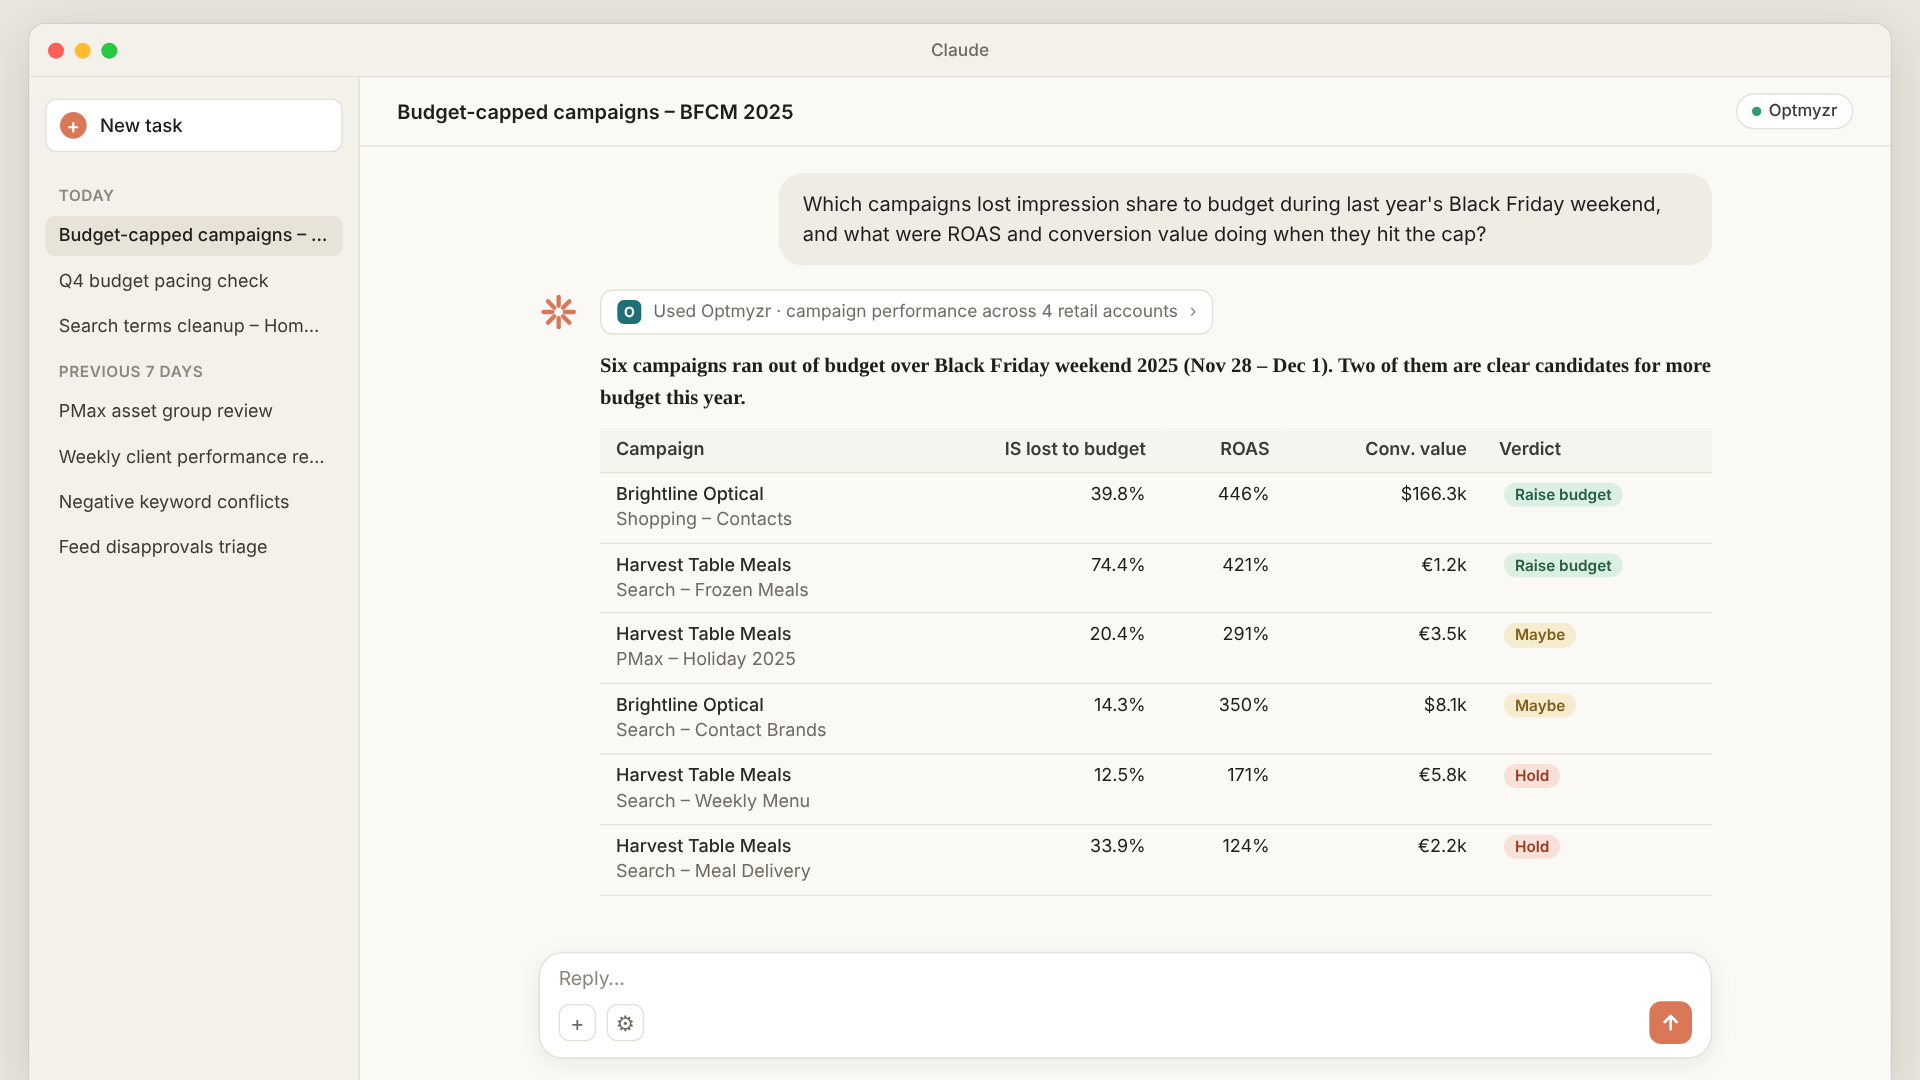Open Search terms cleanup chat
The image size is (1920, 1080).
tap(194, 326)
